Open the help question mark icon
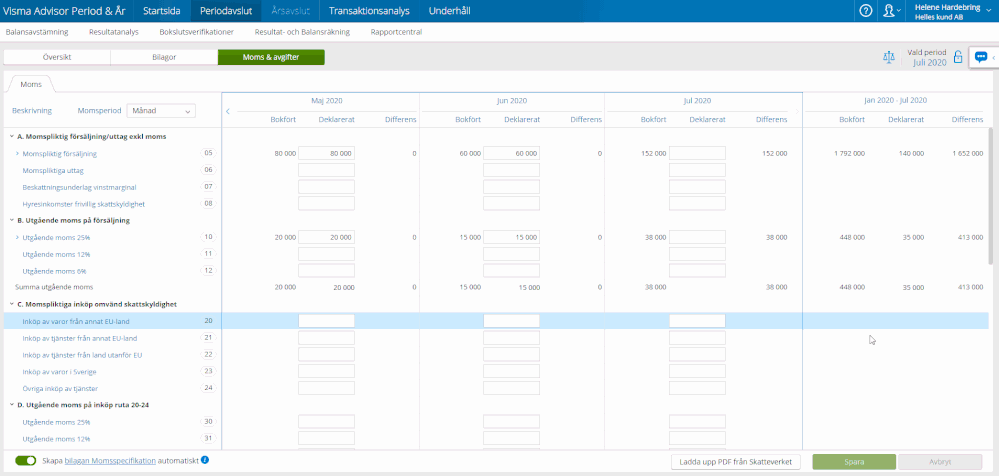 pyautogui.click(x=866, y=10)
